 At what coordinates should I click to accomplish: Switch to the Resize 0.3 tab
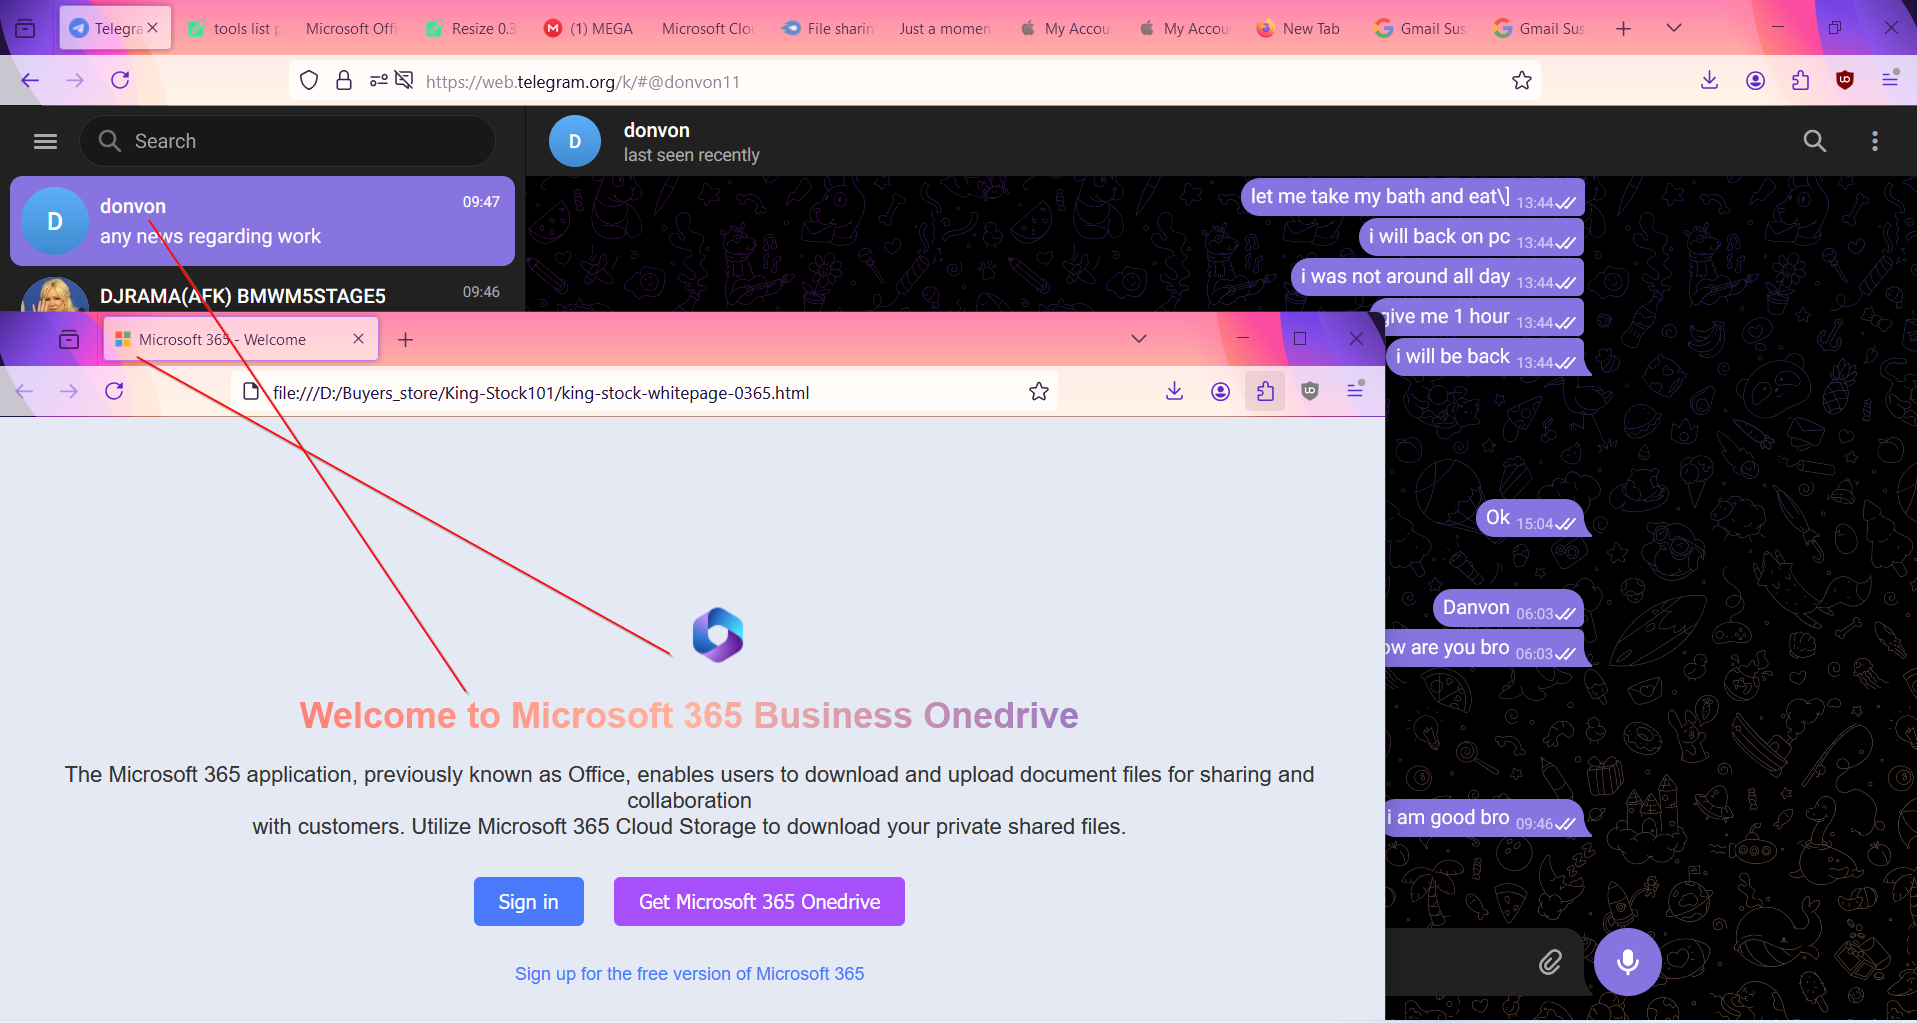point(472,28)
